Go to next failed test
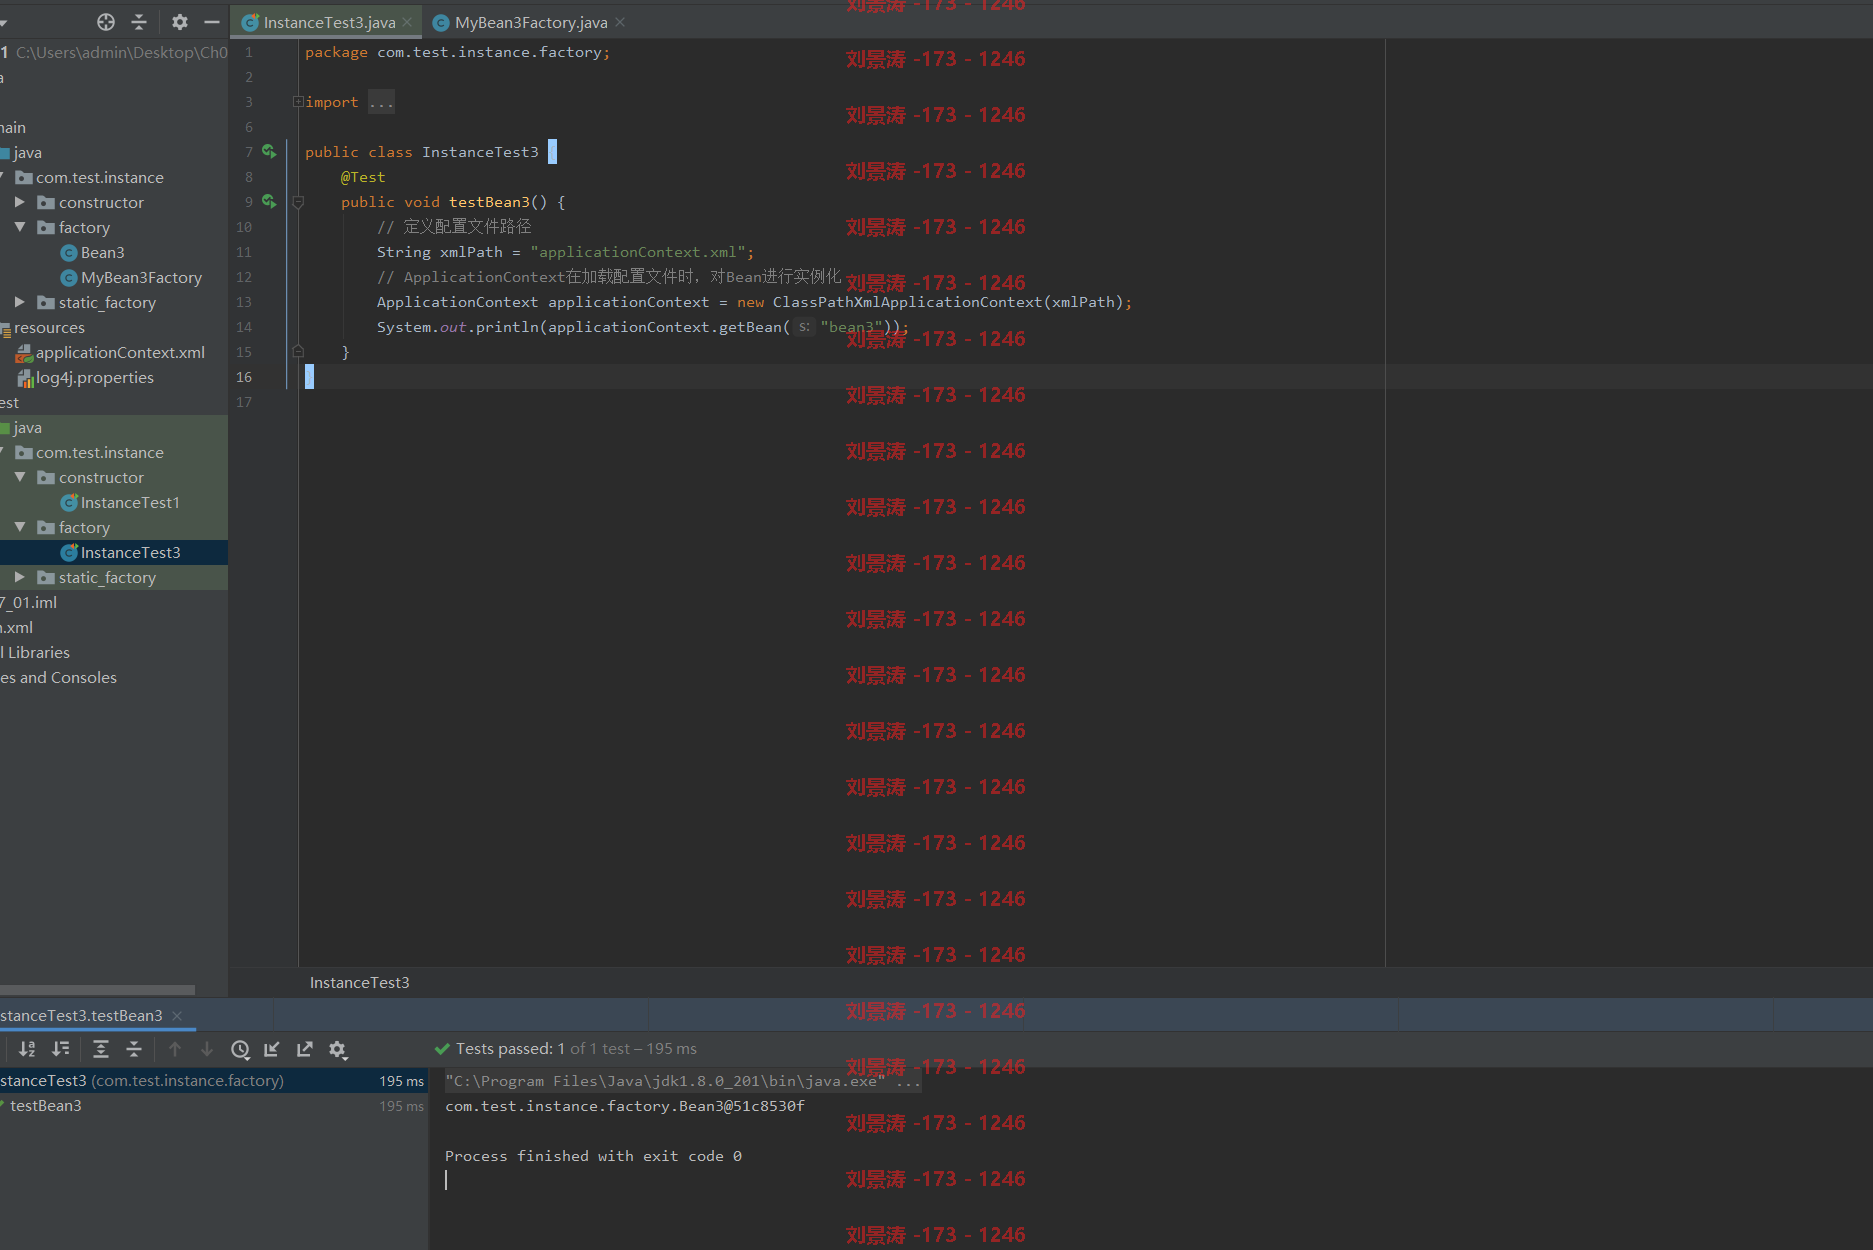This screenshot has width=1873, height=1250. point(207,1049)
